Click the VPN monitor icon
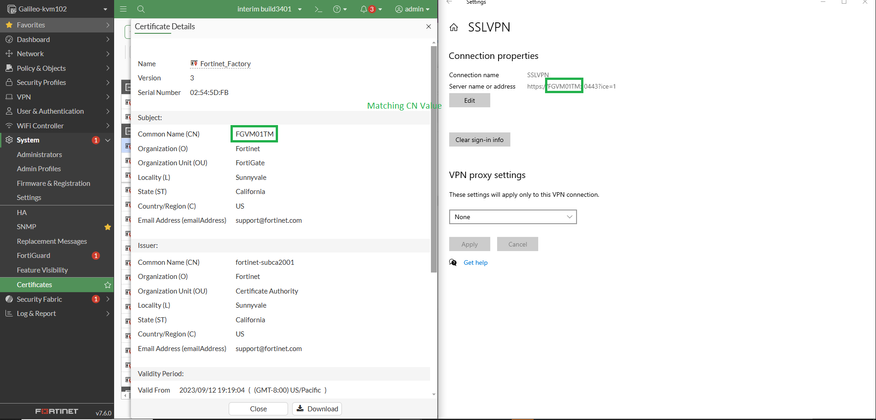The image size is (876, 420). point(9,97)
